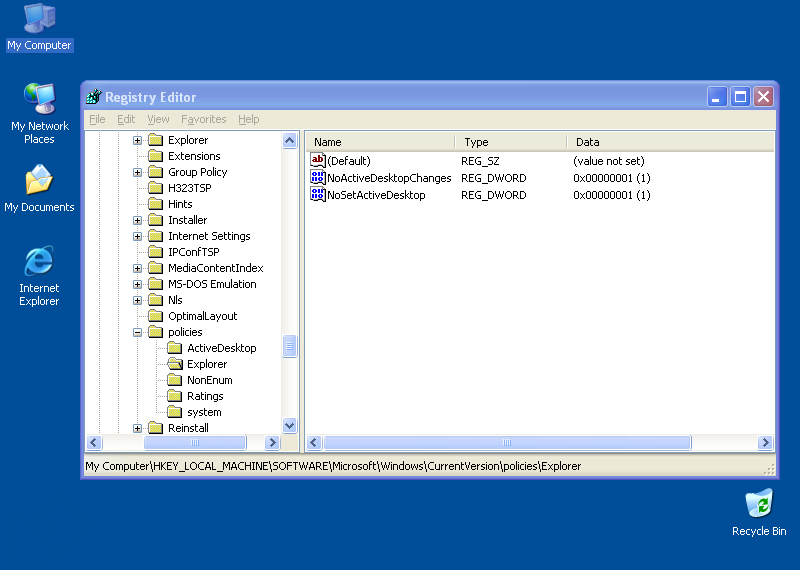Image resolution: width=800 pixels, height=570 pixels.
Task: Open the Edit menu
Action: (126, 119)
